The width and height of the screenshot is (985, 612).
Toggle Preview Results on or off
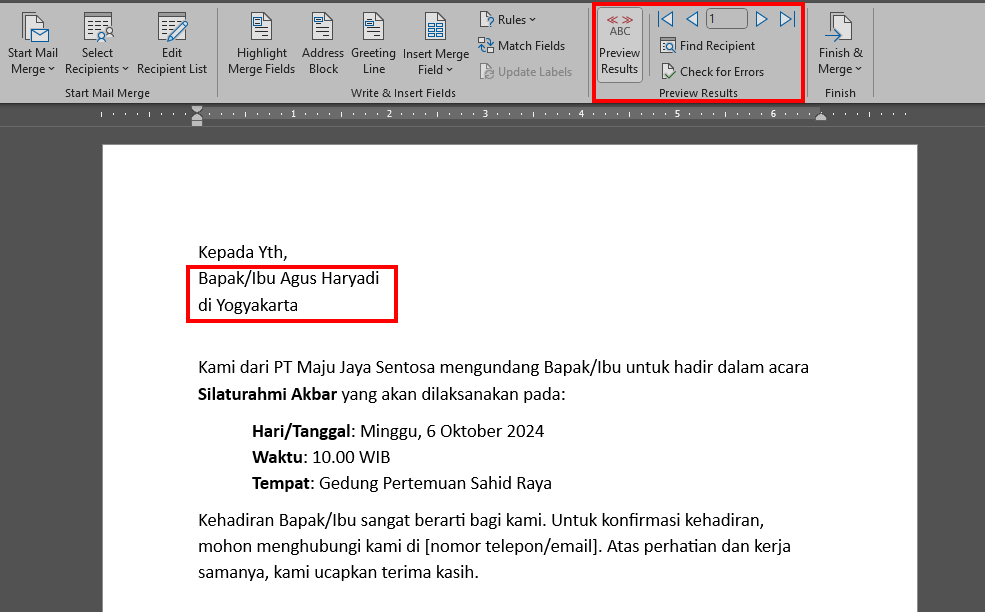click(x=619, y=45)
